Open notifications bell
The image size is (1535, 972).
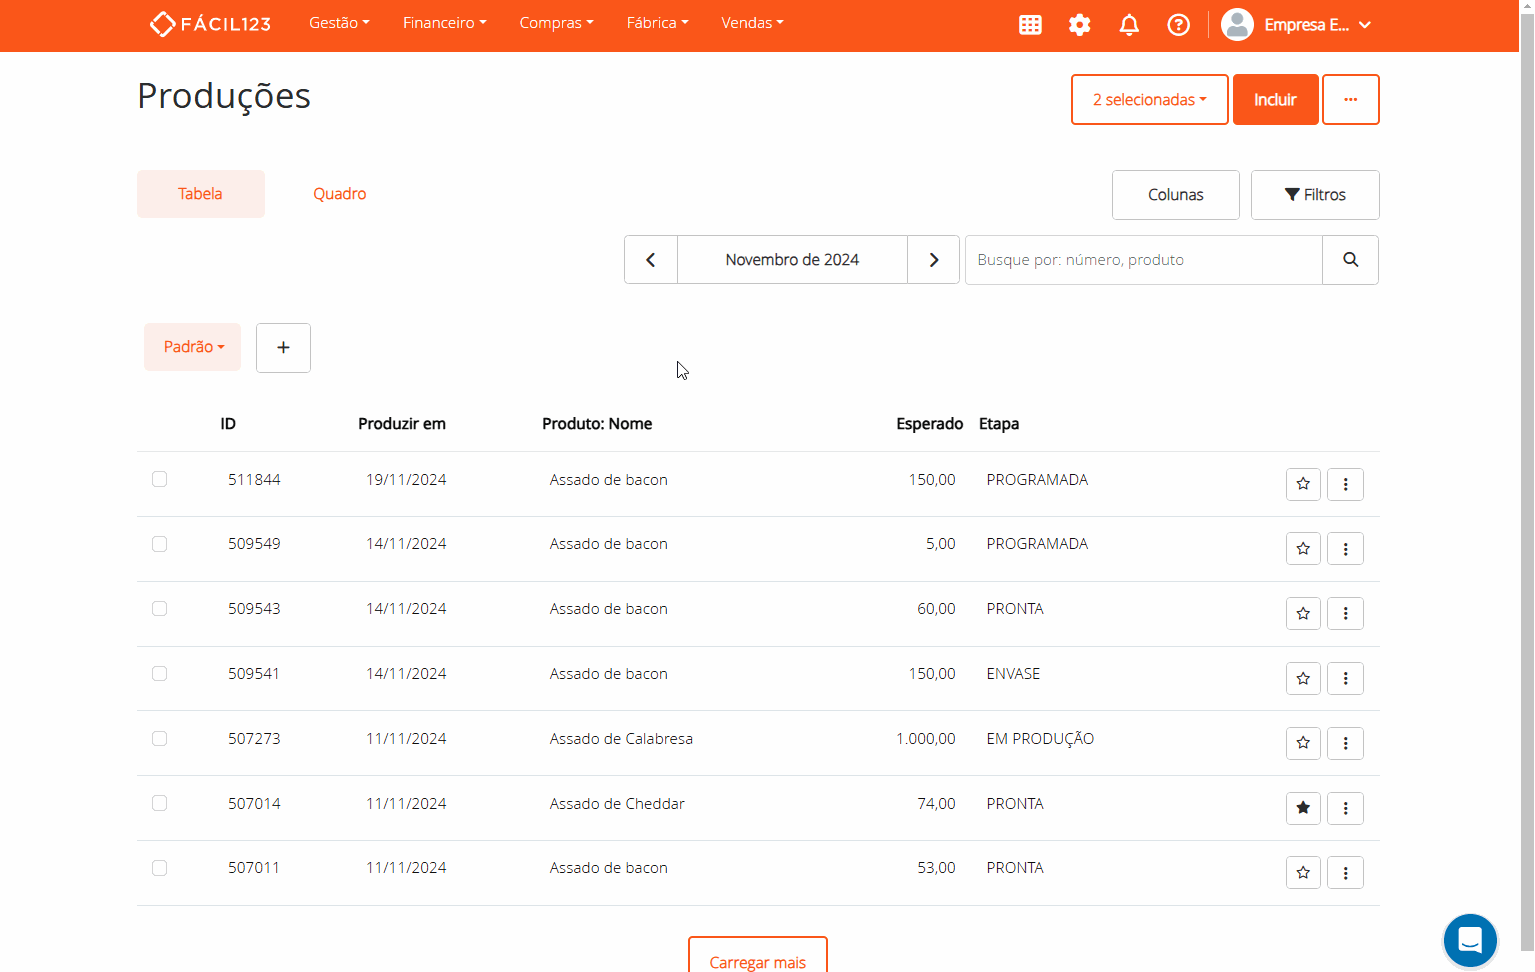(1129, 25)
